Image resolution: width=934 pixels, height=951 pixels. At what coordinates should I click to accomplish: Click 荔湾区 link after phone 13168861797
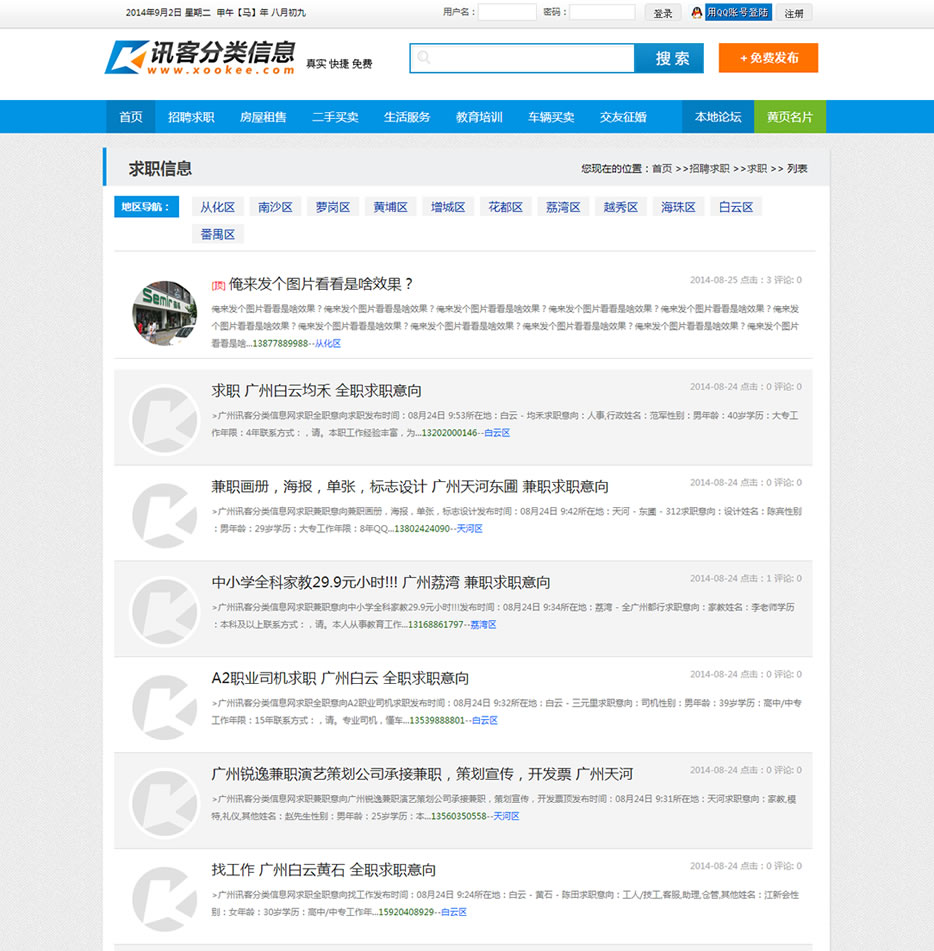point(483,624)
